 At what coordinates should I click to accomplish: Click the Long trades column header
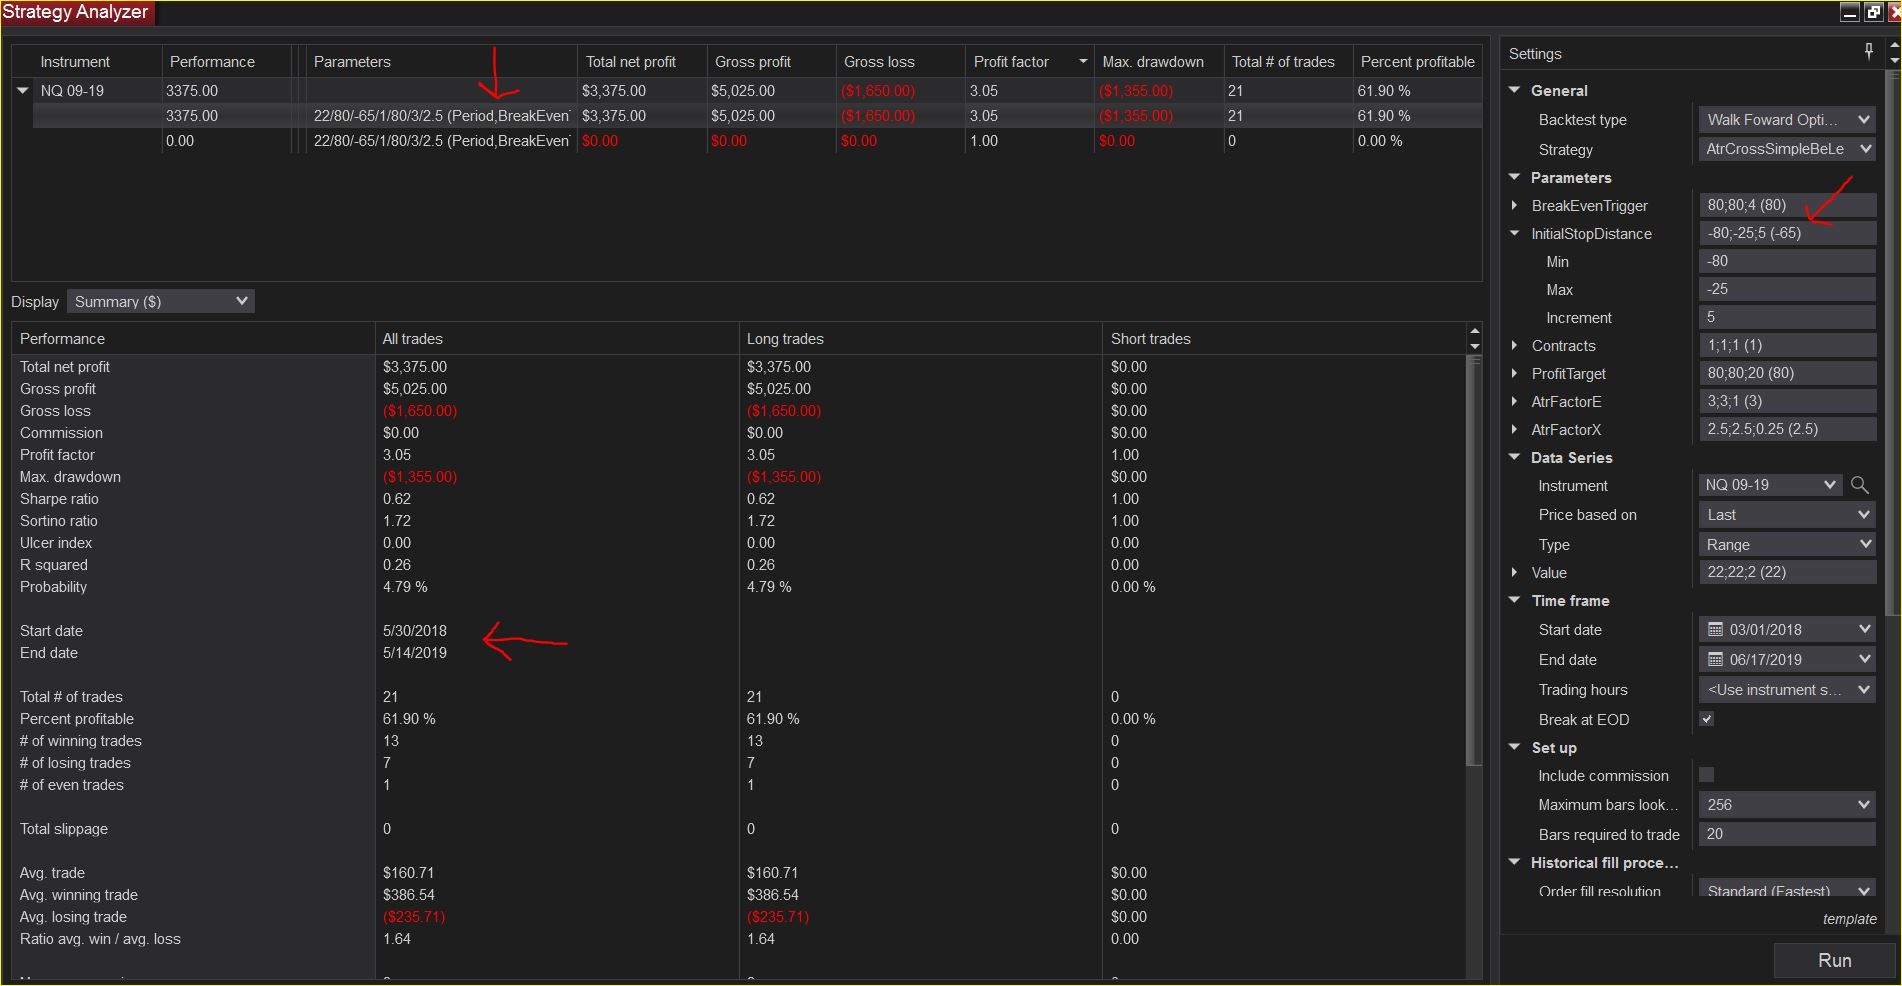tap(920, 339)
